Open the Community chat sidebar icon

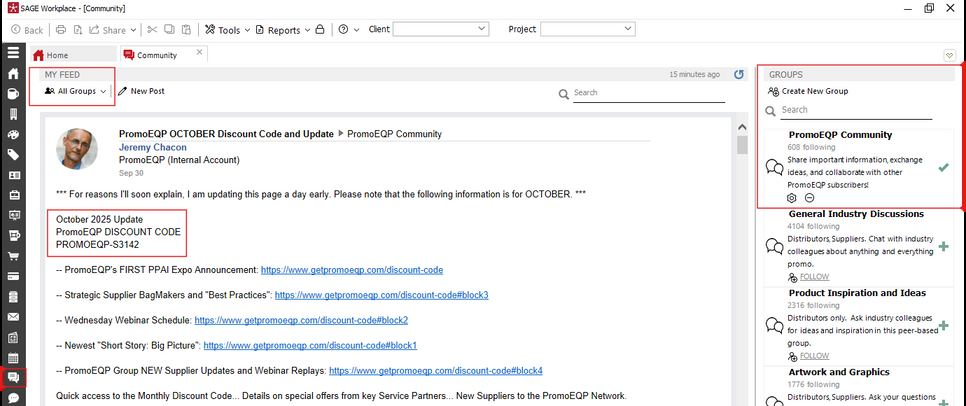[x=13, y=378]
